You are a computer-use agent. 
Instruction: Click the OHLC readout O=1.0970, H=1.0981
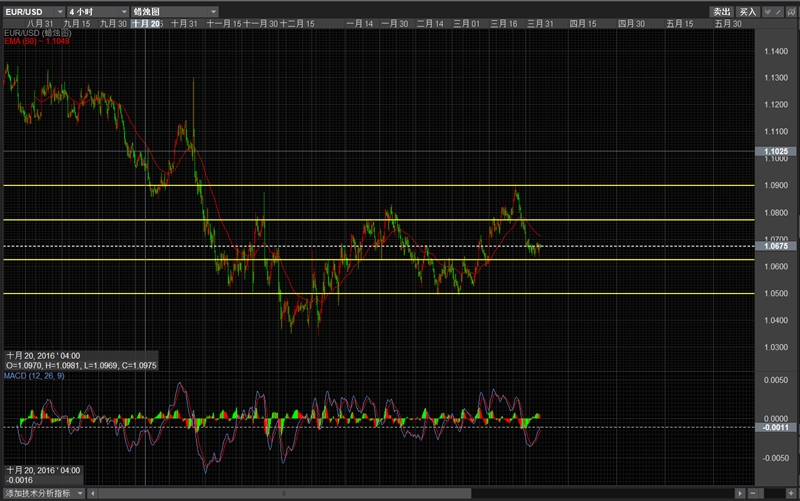[82, 365]
